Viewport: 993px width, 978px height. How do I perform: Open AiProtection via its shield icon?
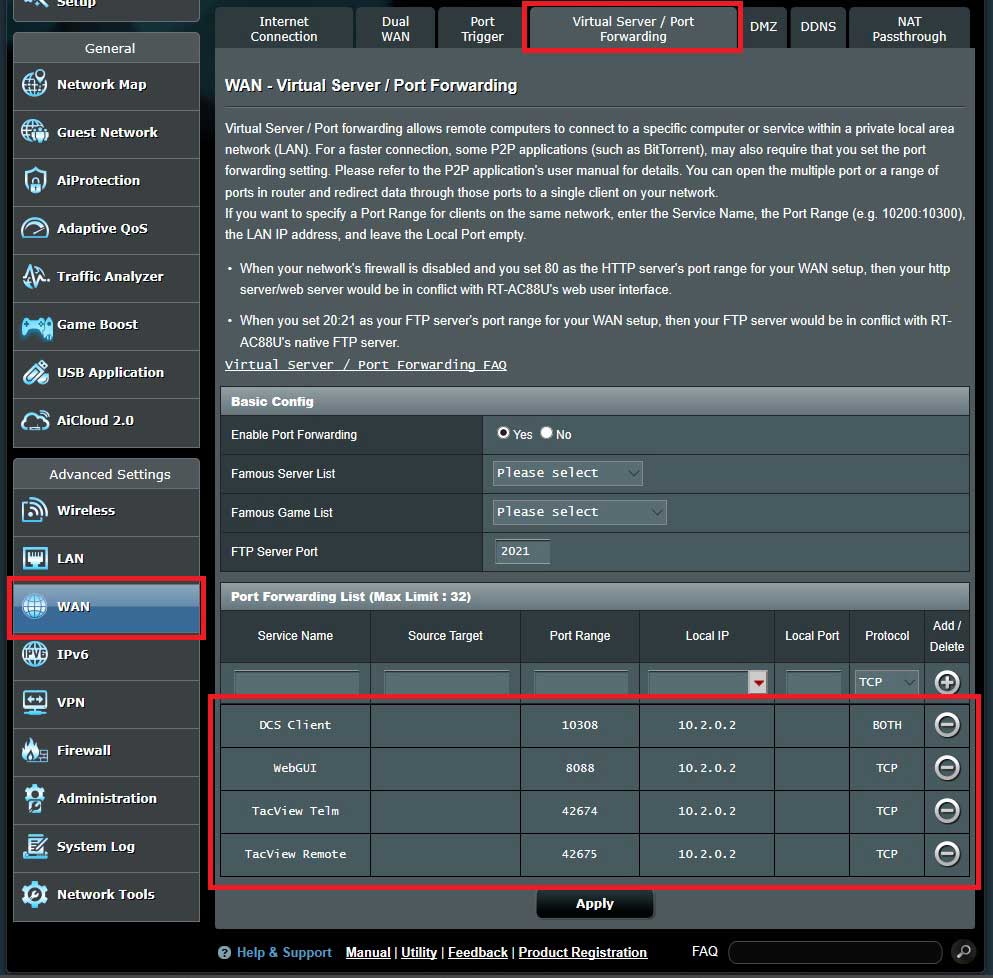35,181
